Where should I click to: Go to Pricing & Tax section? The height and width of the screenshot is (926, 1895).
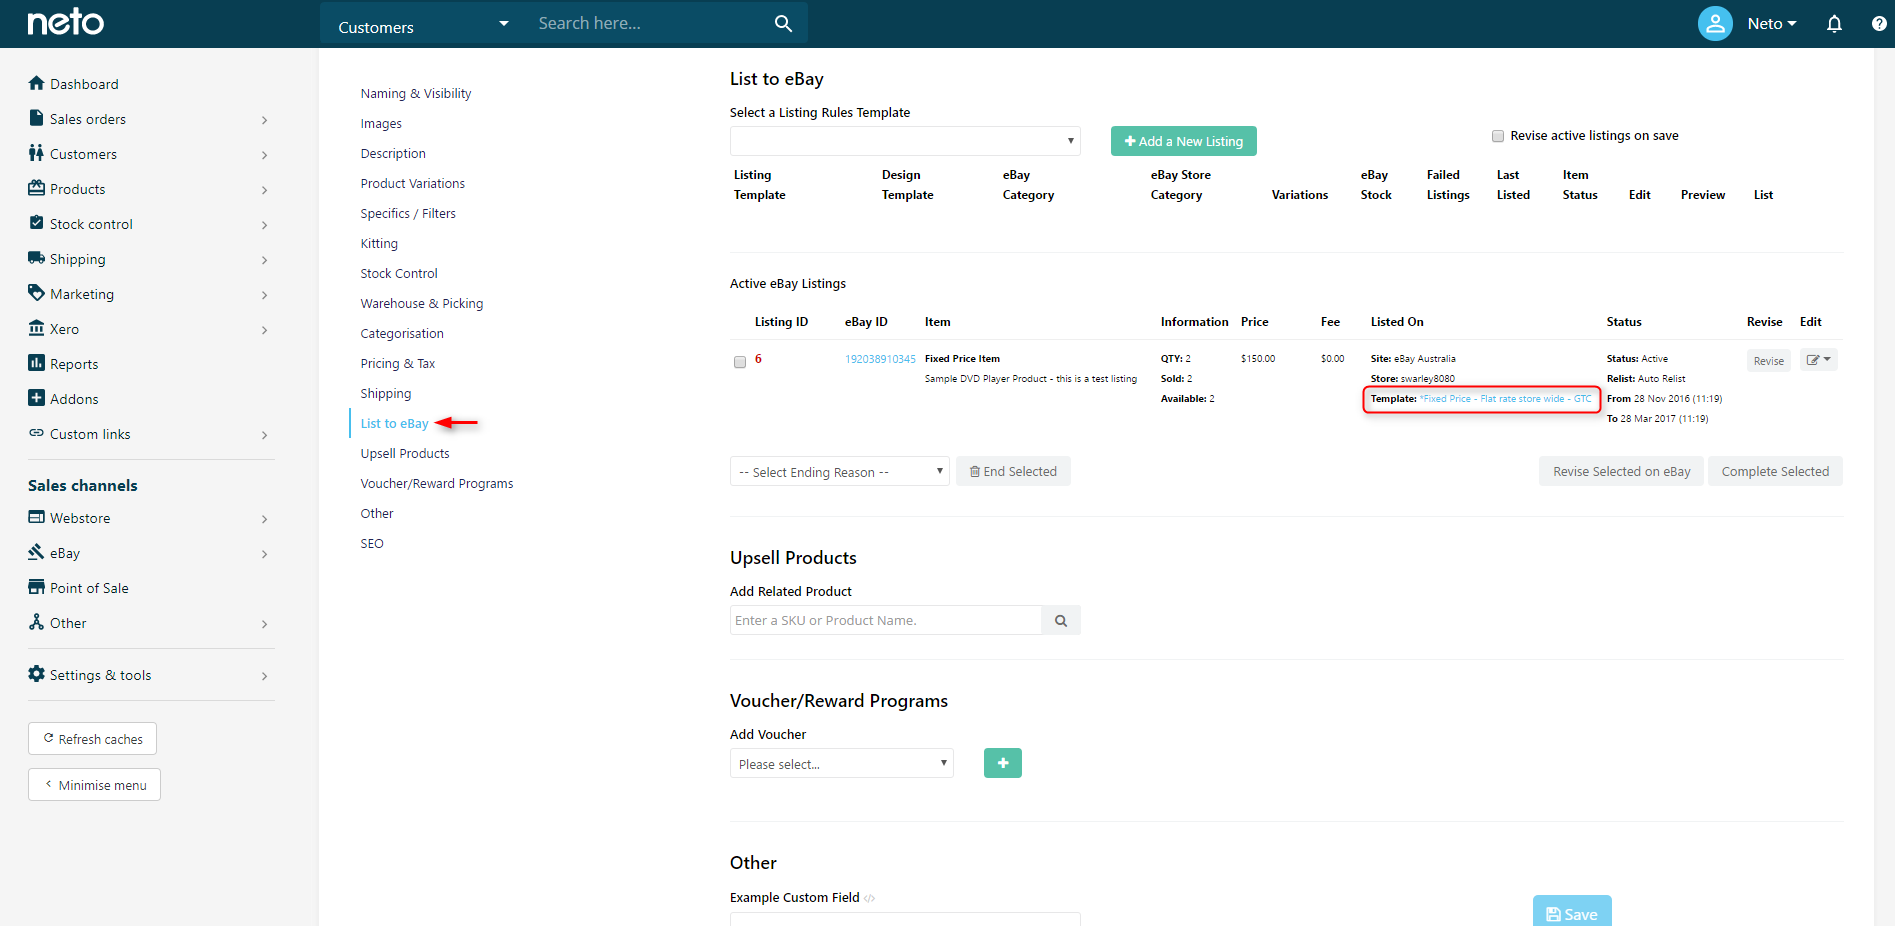coord(398,363)
